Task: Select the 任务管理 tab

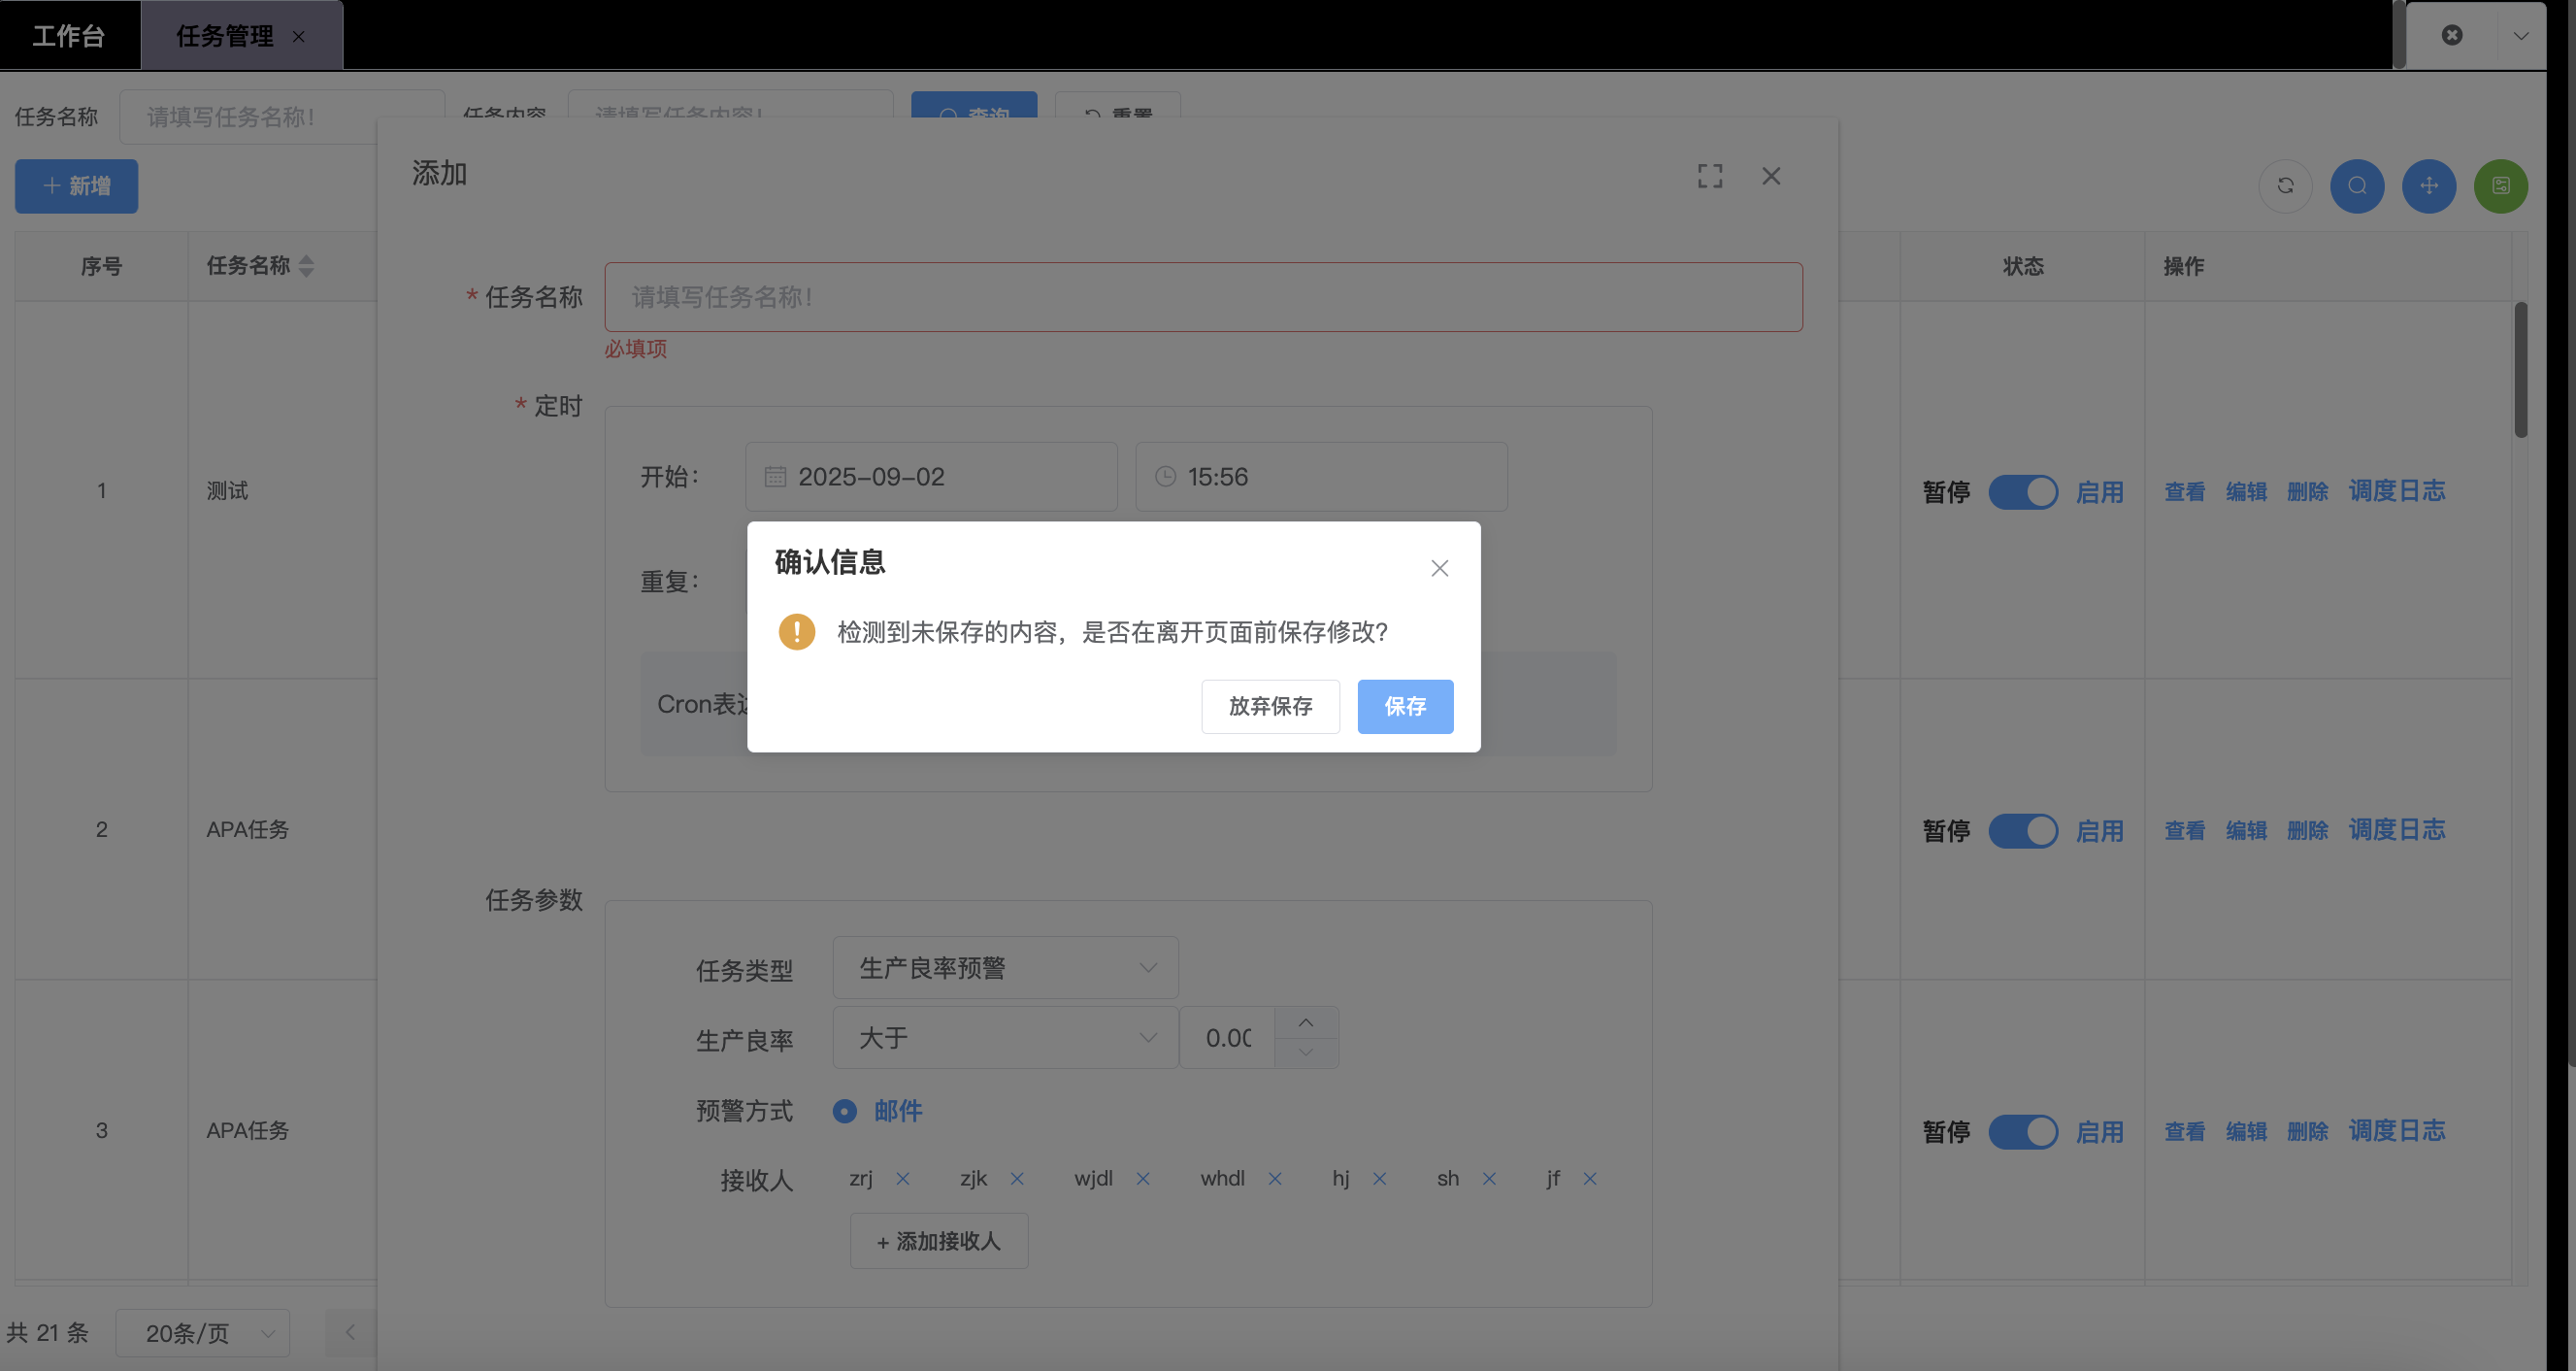Action: point(225,36)
